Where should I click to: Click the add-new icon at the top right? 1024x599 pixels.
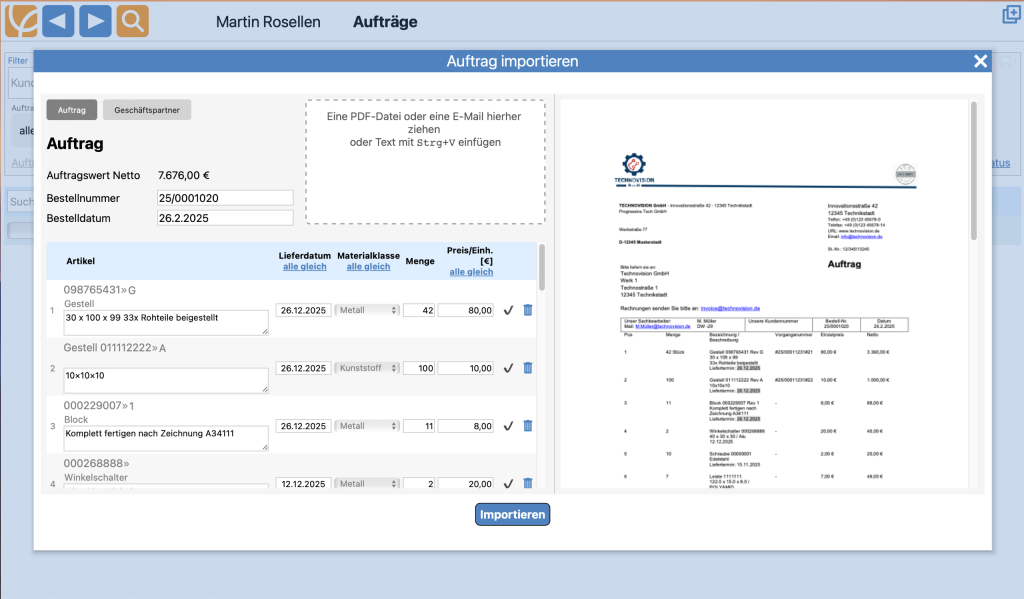(x=1012, y=14)
